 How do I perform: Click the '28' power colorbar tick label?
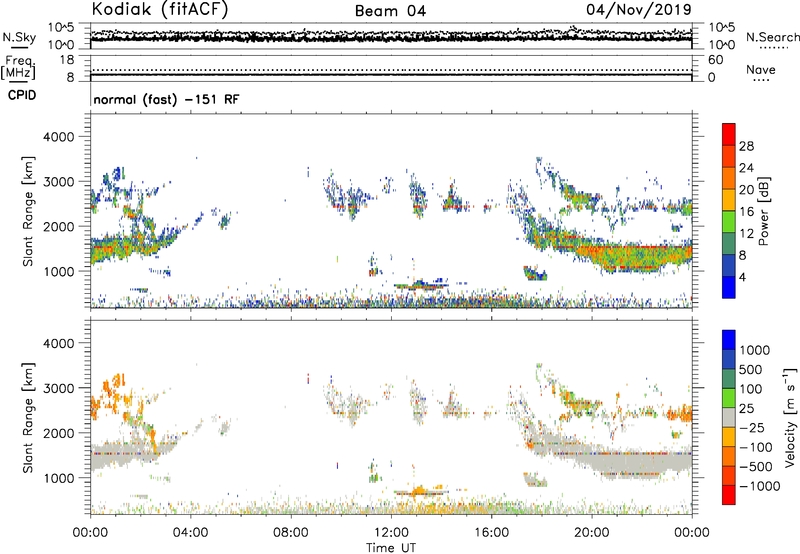point(746,146)
